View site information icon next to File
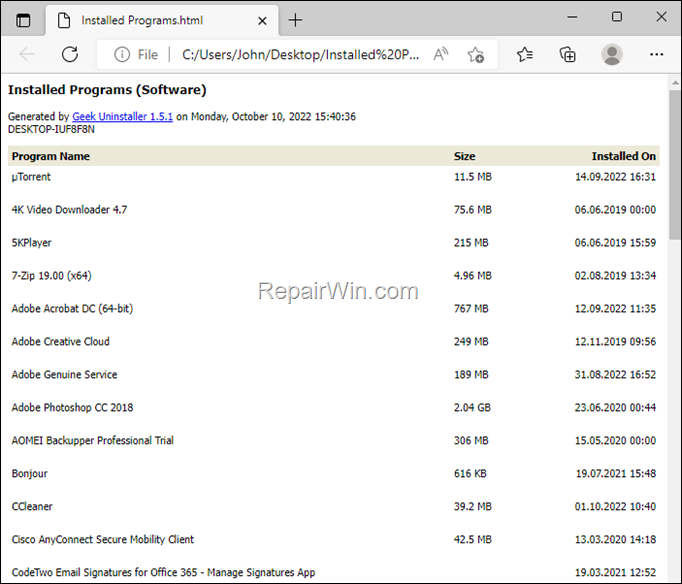Screen dimensions: 682x584 [122, 55]
